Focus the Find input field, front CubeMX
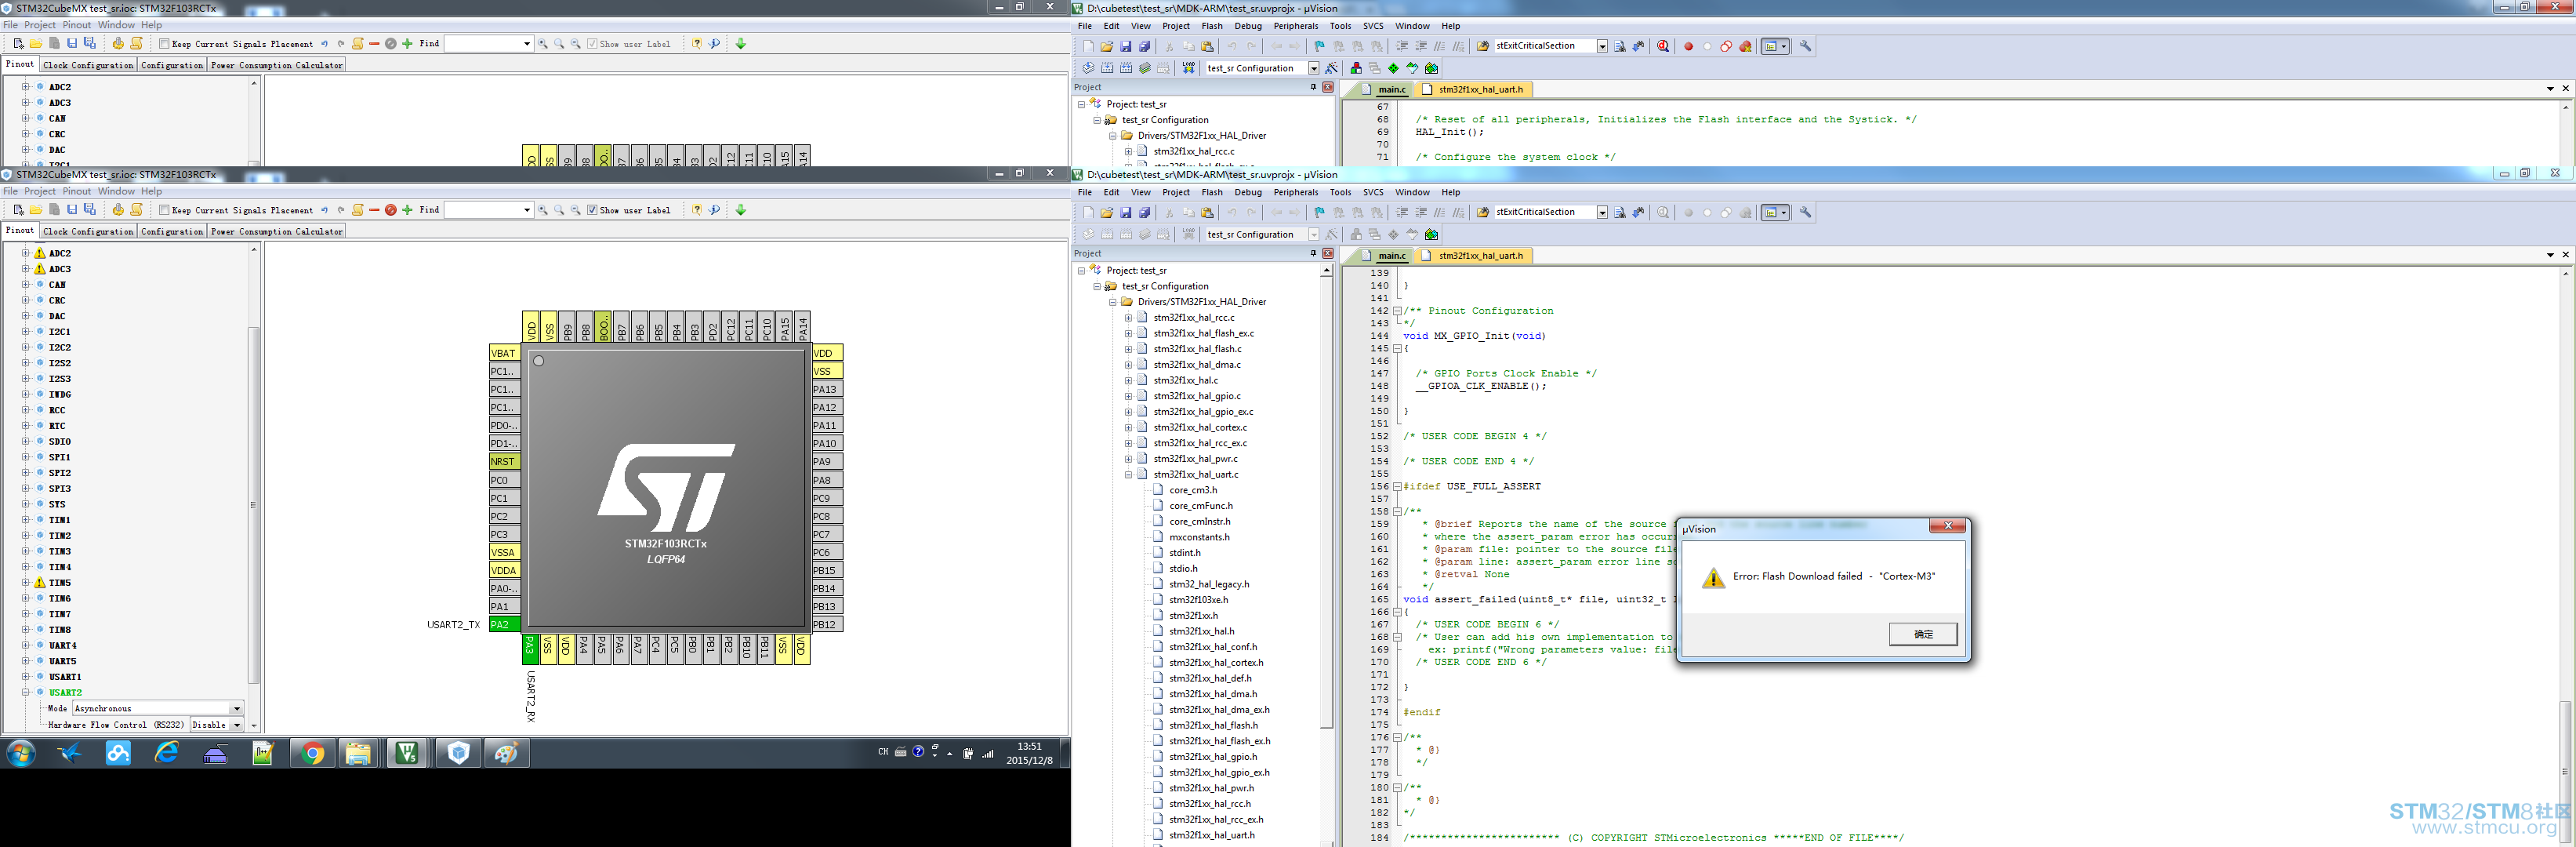 pyautogui.click(x=484, y=210)
